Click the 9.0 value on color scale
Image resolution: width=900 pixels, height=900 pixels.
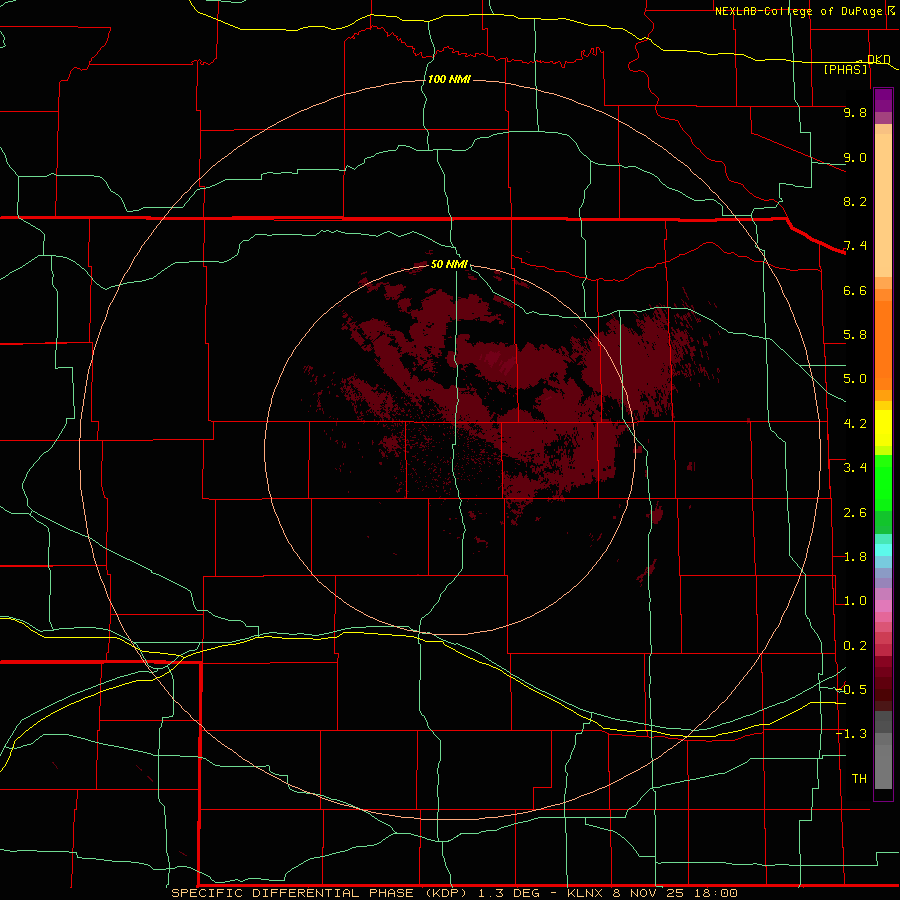coord(855,157)
